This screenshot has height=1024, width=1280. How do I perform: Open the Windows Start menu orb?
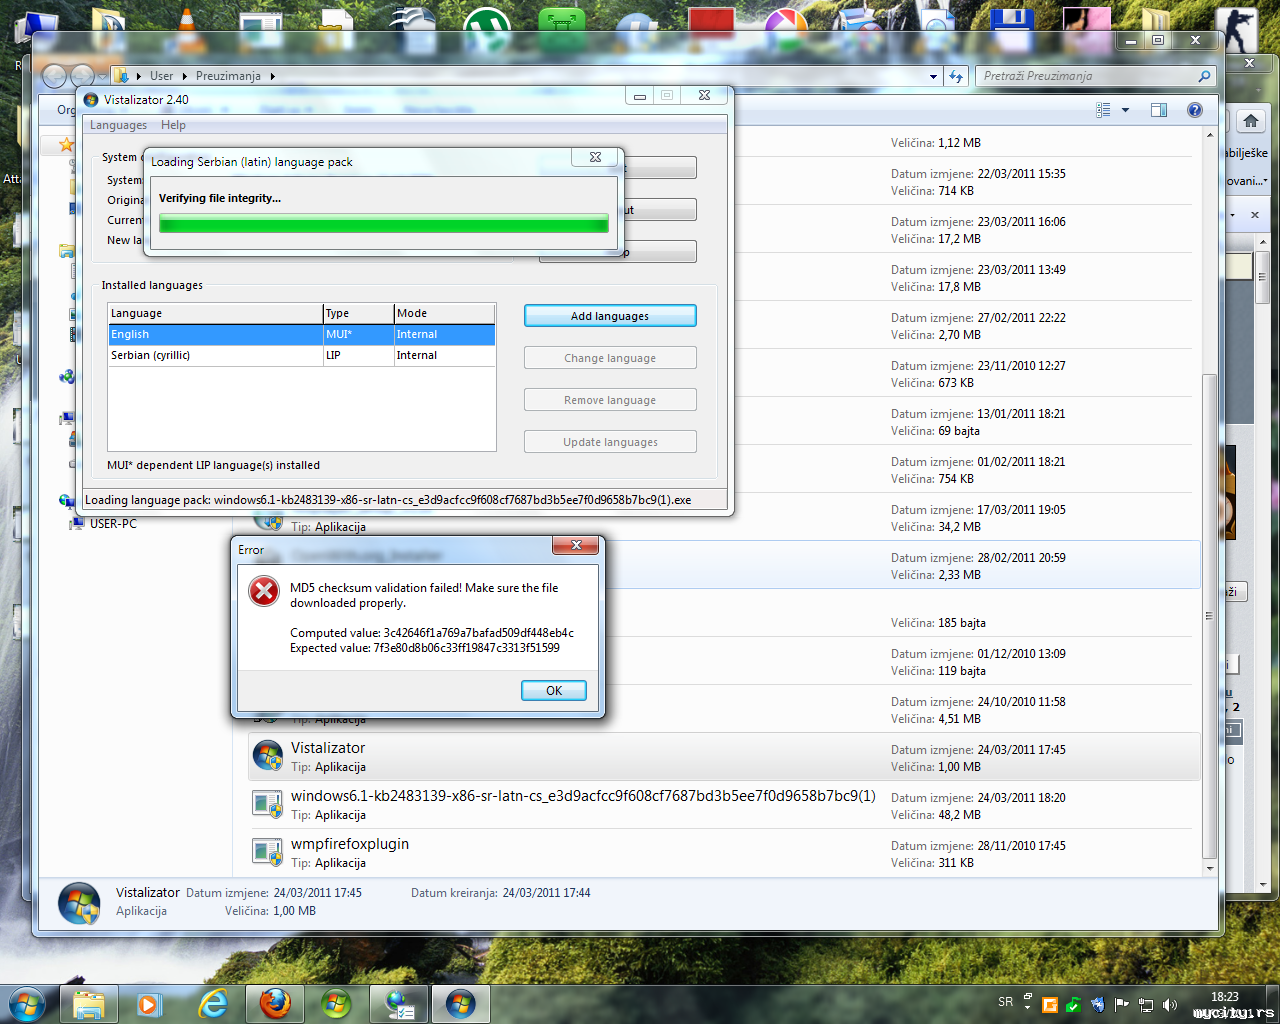pyautogui.click(x=27, y=1003)
